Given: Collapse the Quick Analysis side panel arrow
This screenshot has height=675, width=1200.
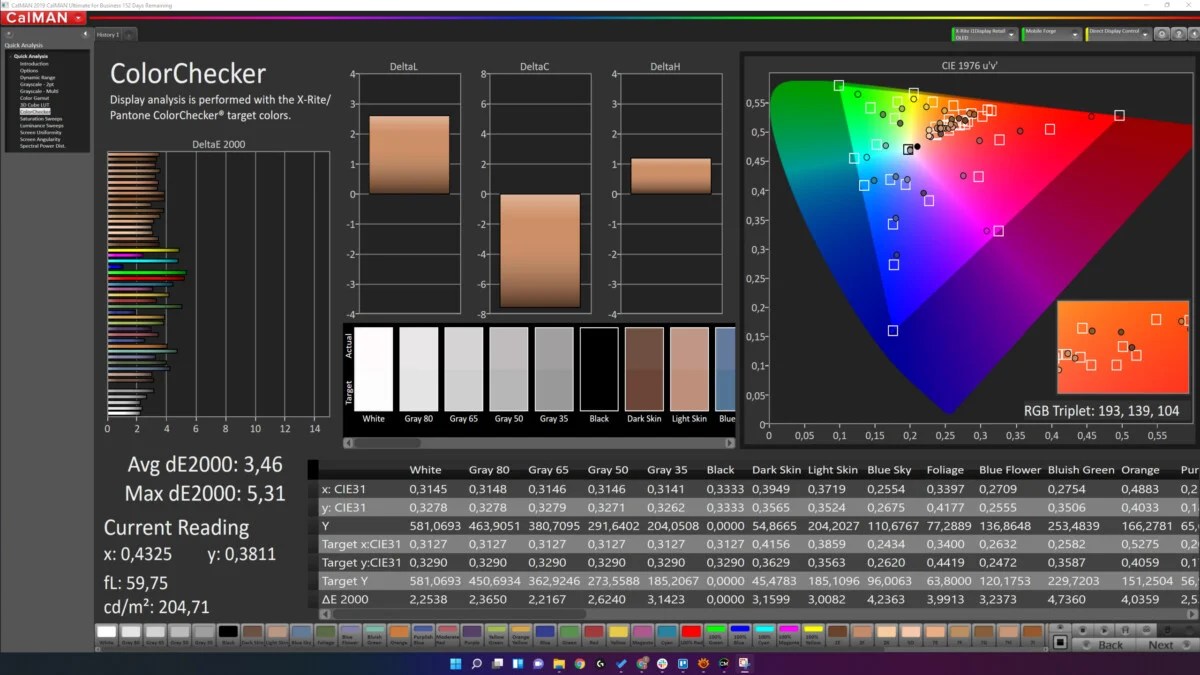Looking at the screenshot, I should tap(84, 32).
